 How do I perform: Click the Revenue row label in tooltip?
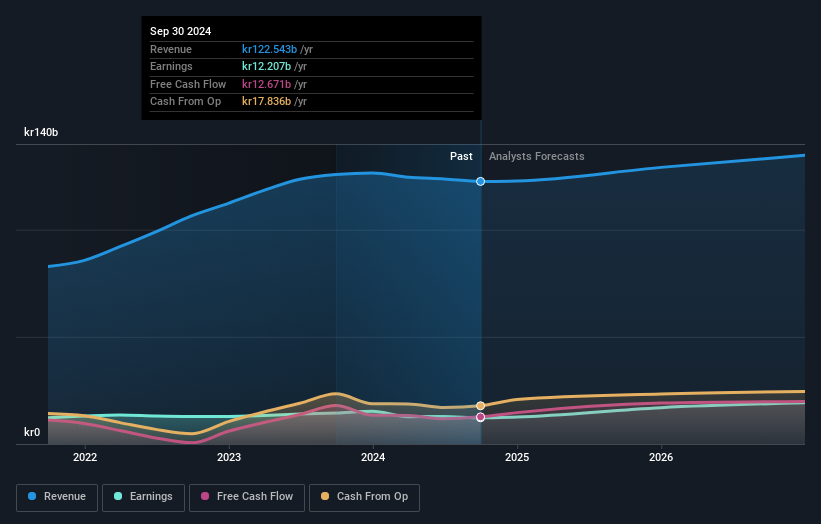(x=171, y=49)
